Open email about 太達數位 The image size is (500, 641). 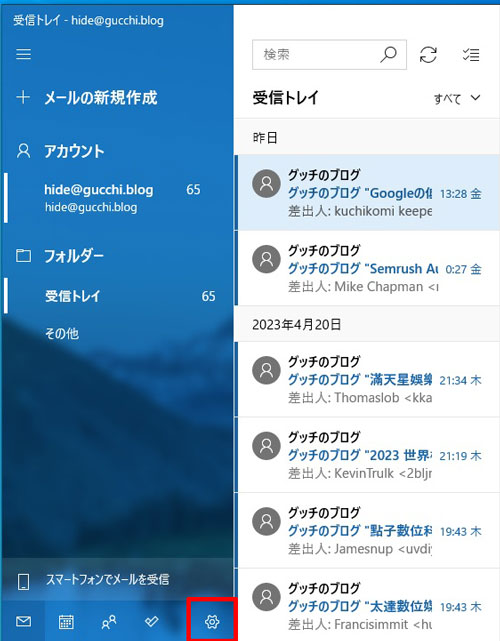click(368, 605)
